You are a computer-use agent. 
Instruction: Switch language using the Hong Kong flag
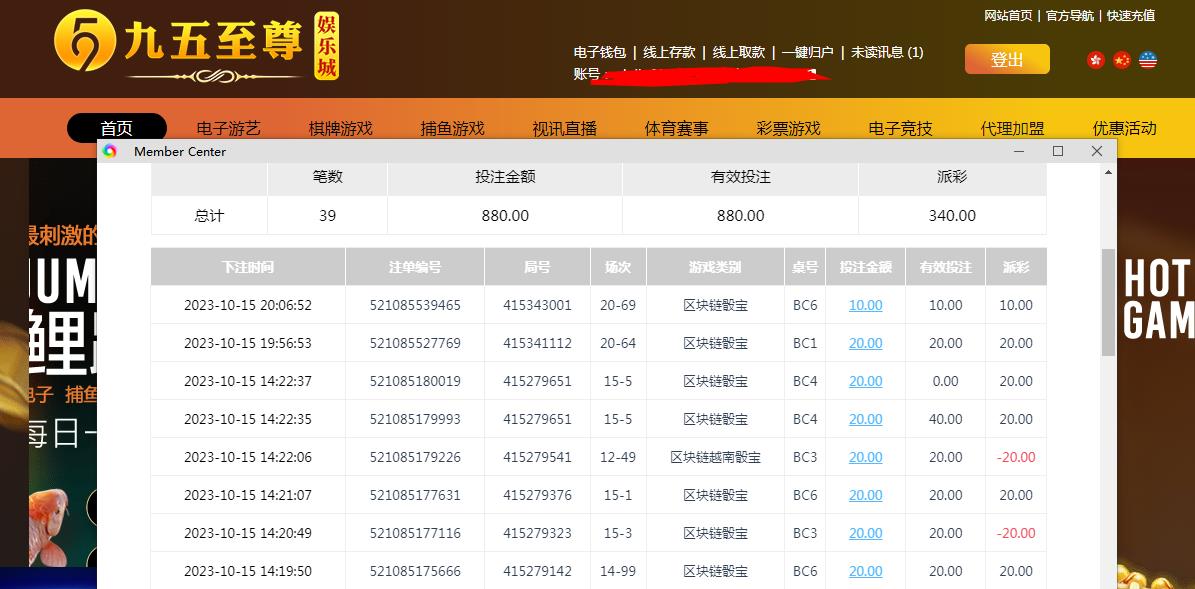1096,60
